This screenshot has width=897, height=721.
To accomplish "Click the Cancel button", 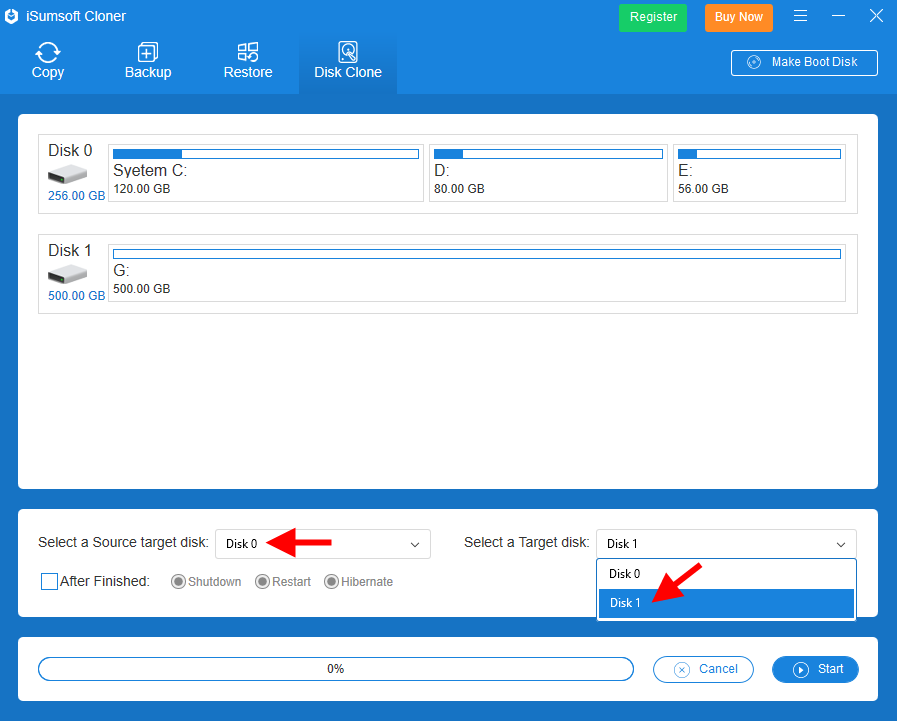I will coord(703,670).
